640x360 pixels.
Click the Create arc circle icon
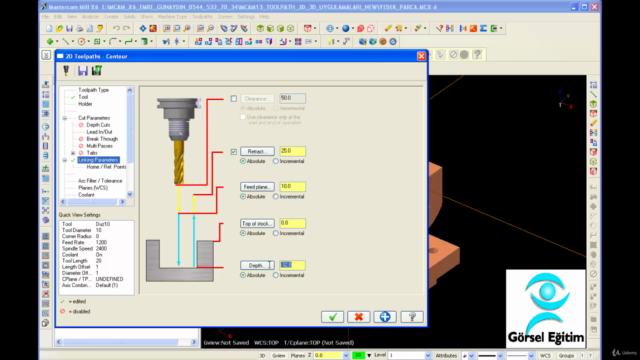click(81, 41)
